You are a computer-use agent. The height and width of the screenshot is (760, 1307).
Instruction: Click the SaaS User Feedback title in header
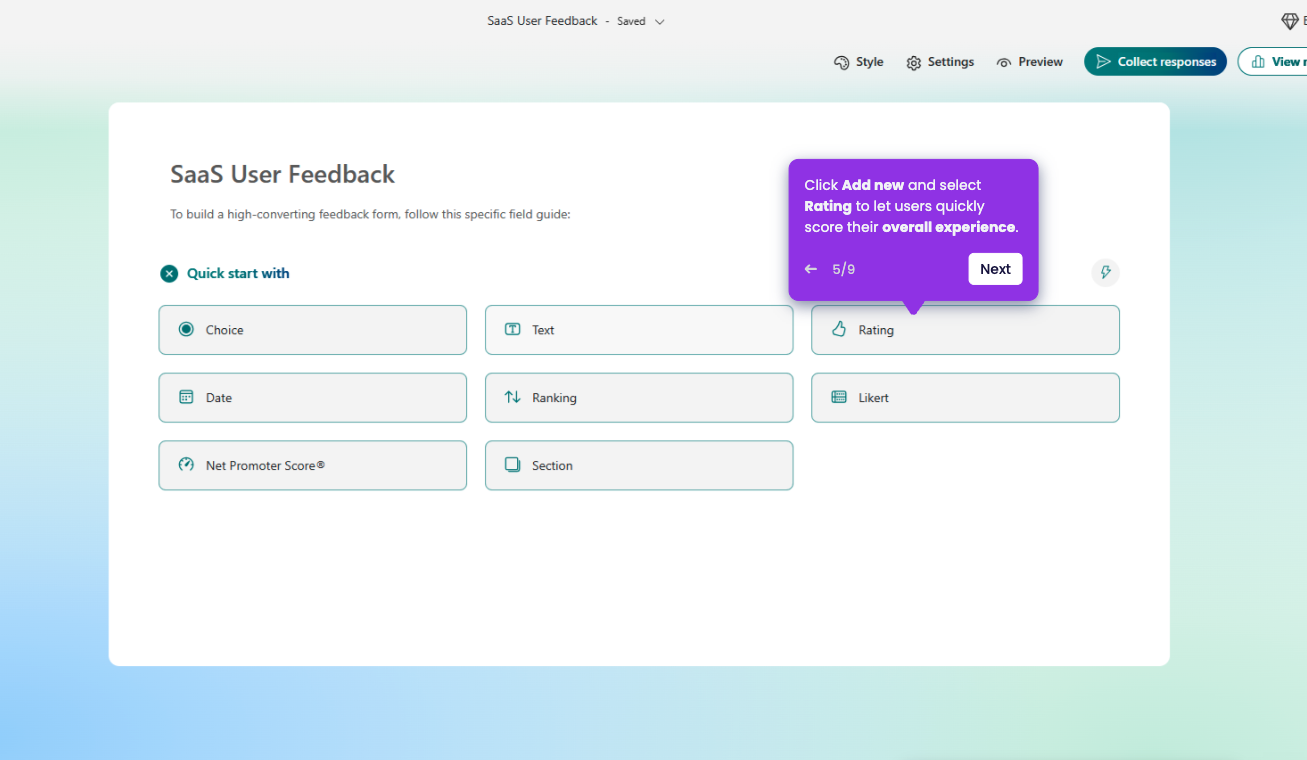click(542, 21)
